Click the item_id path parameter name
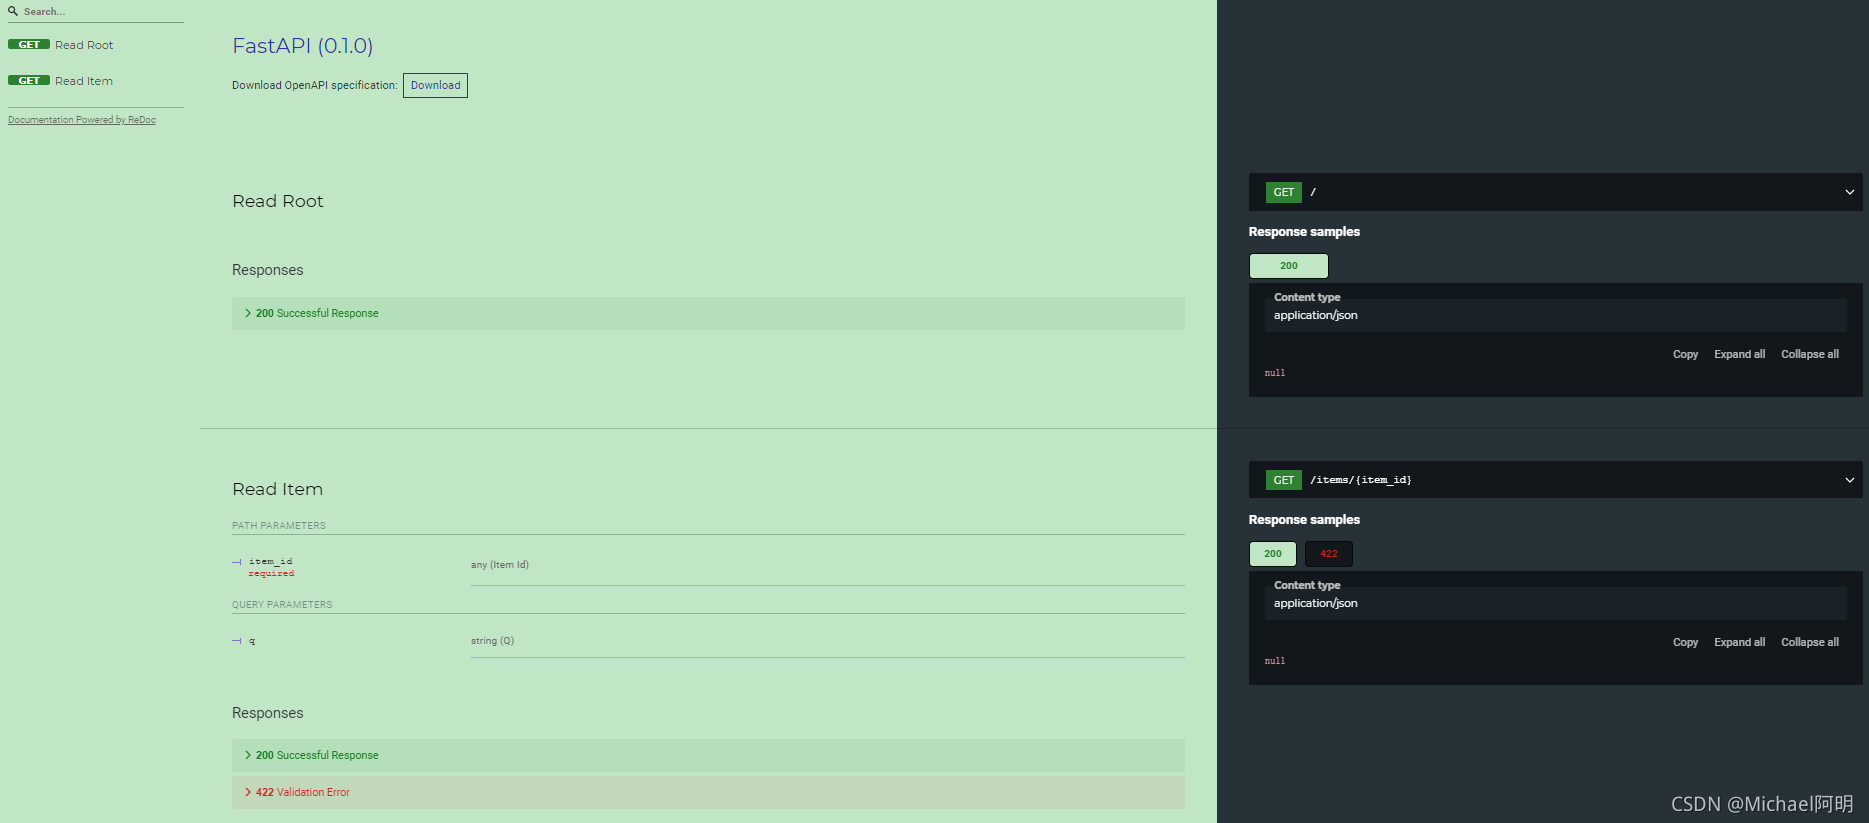Viewport: 1869px width, 823px height. [270, 561]
